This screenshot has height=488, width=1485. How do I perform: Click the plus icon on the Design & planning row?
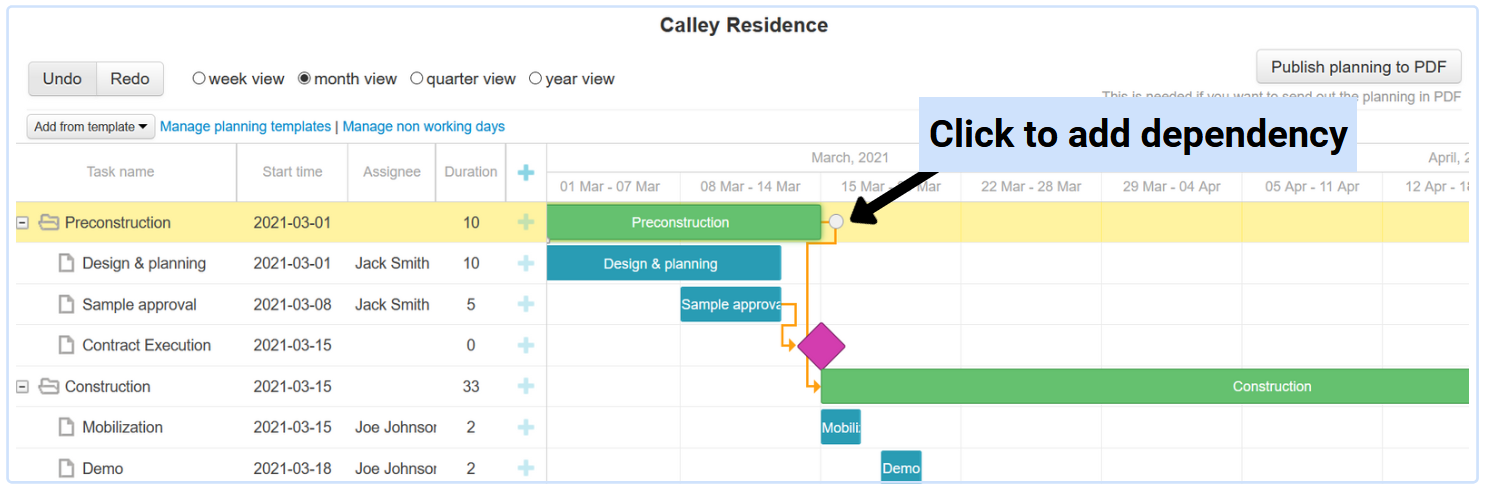click(x=526, y=263)
